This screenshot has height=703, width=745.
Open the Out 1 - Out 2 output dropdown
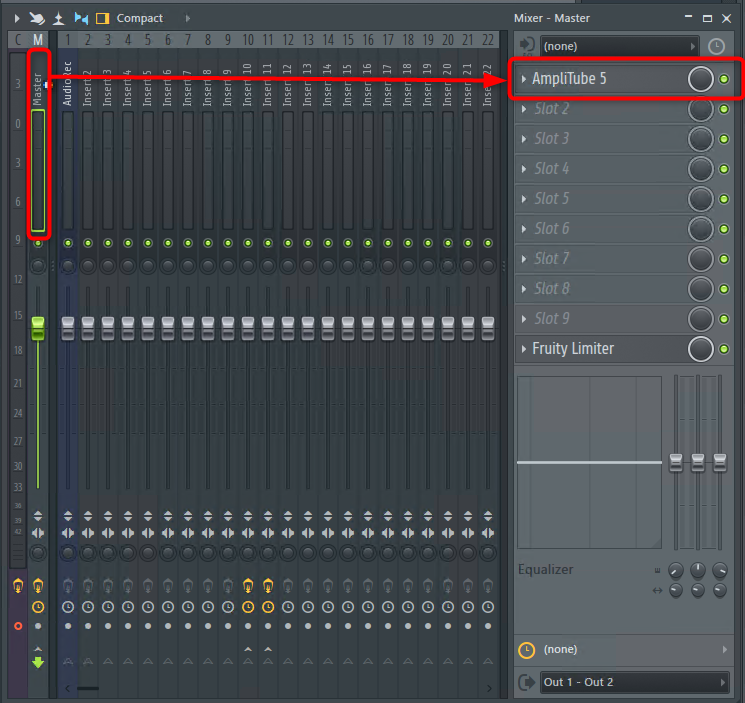pyautogui.click(x=633, y=682)
